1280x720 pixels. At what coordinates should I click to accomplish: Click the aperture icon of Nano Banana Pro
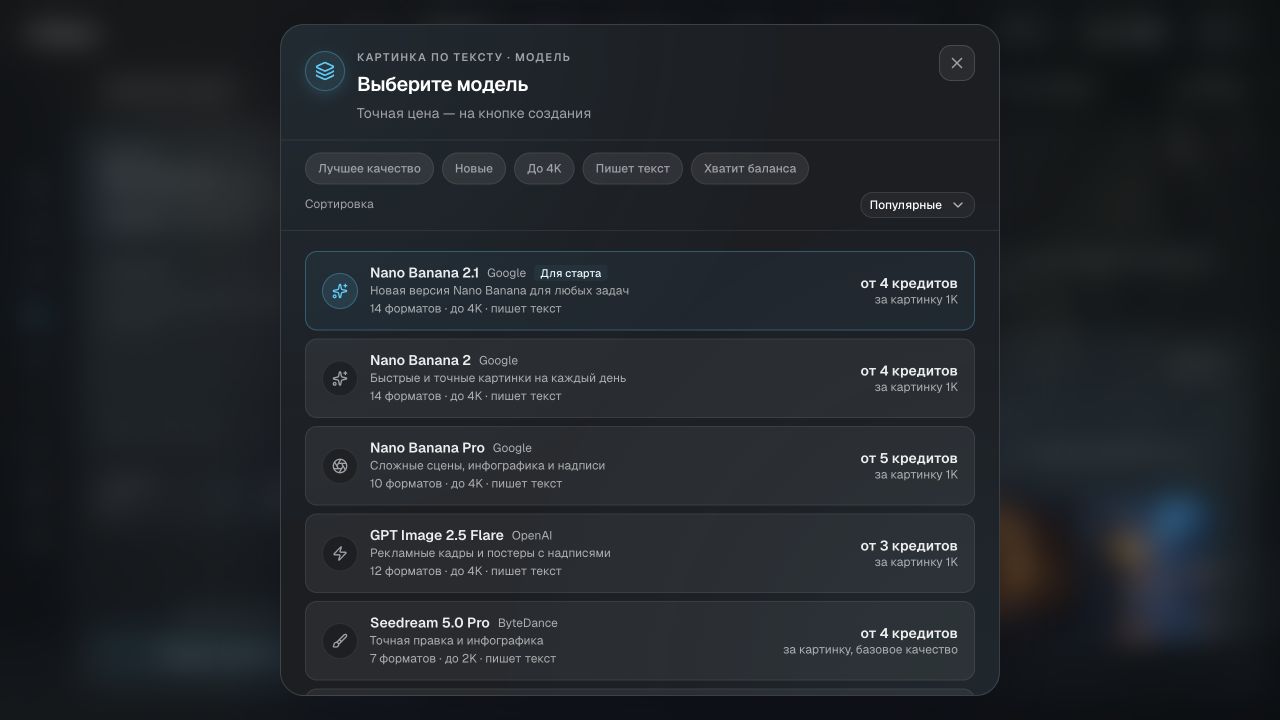click(340, 466)
